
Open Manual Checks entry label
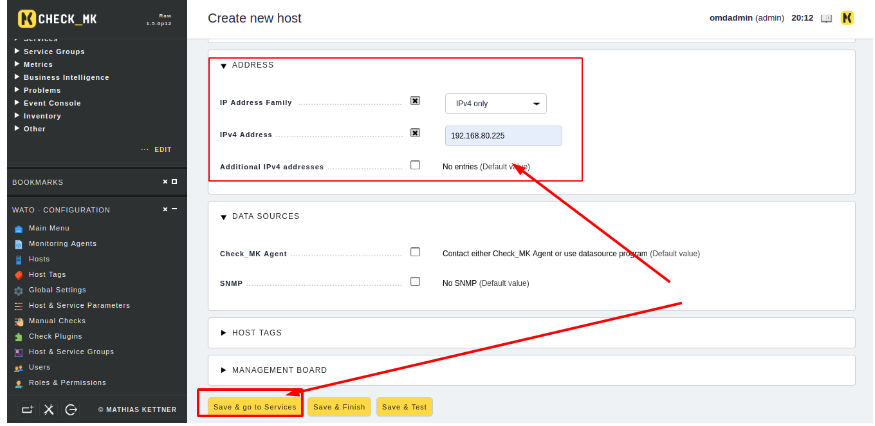coord(57,320)
